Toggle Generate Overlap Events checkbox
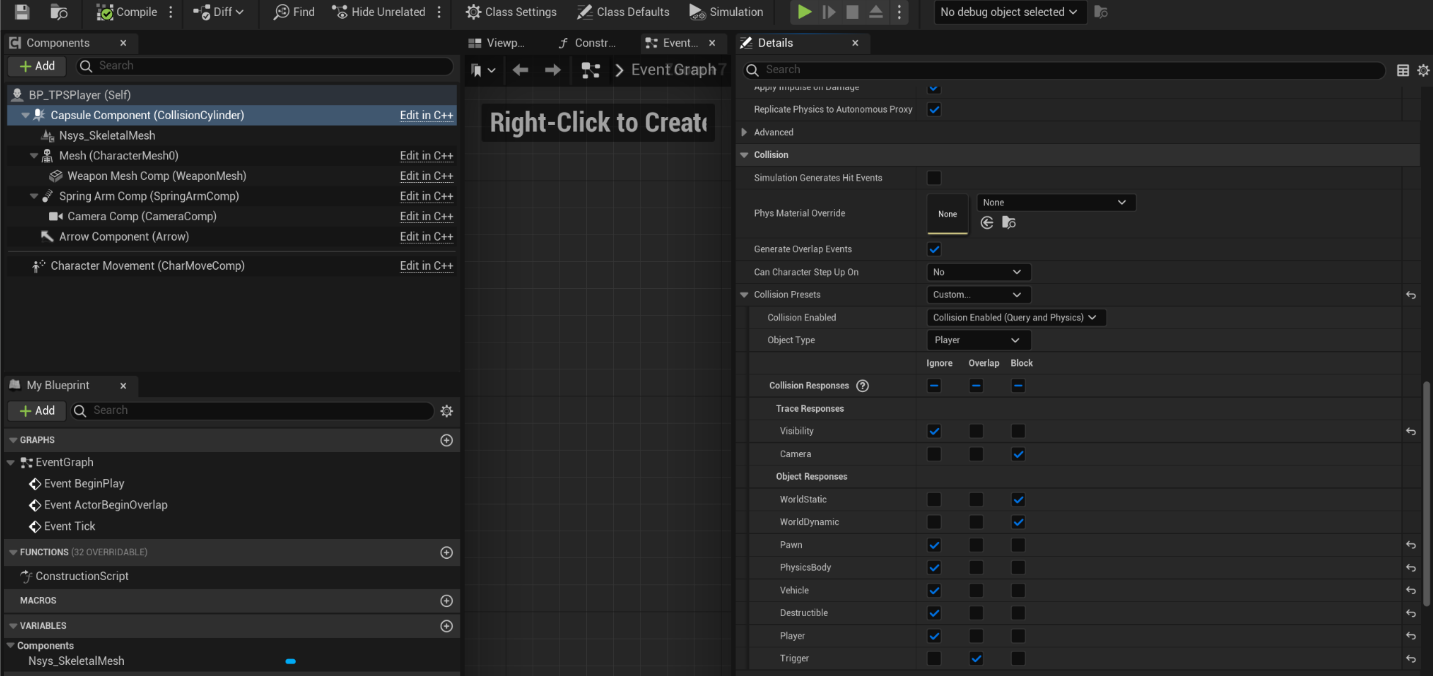1433x676 pixels. (x=934, y=249)
